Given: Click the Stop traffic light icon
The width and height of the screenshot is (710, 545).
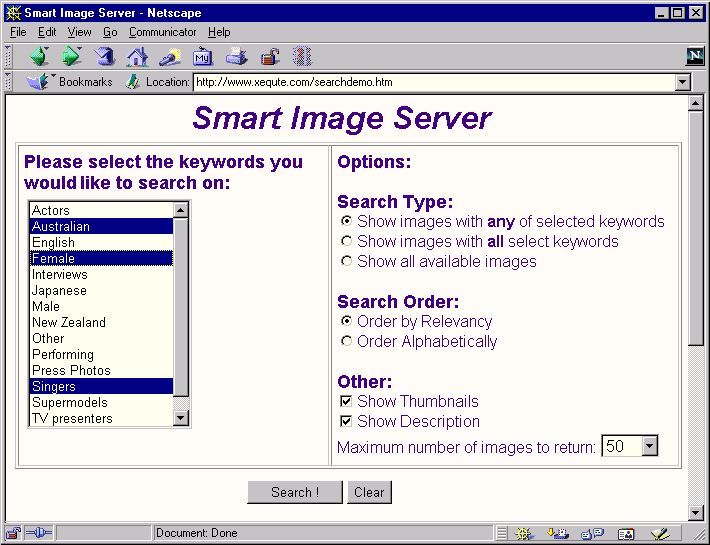Looking at the screenshot, I should [x=302, y=57].
